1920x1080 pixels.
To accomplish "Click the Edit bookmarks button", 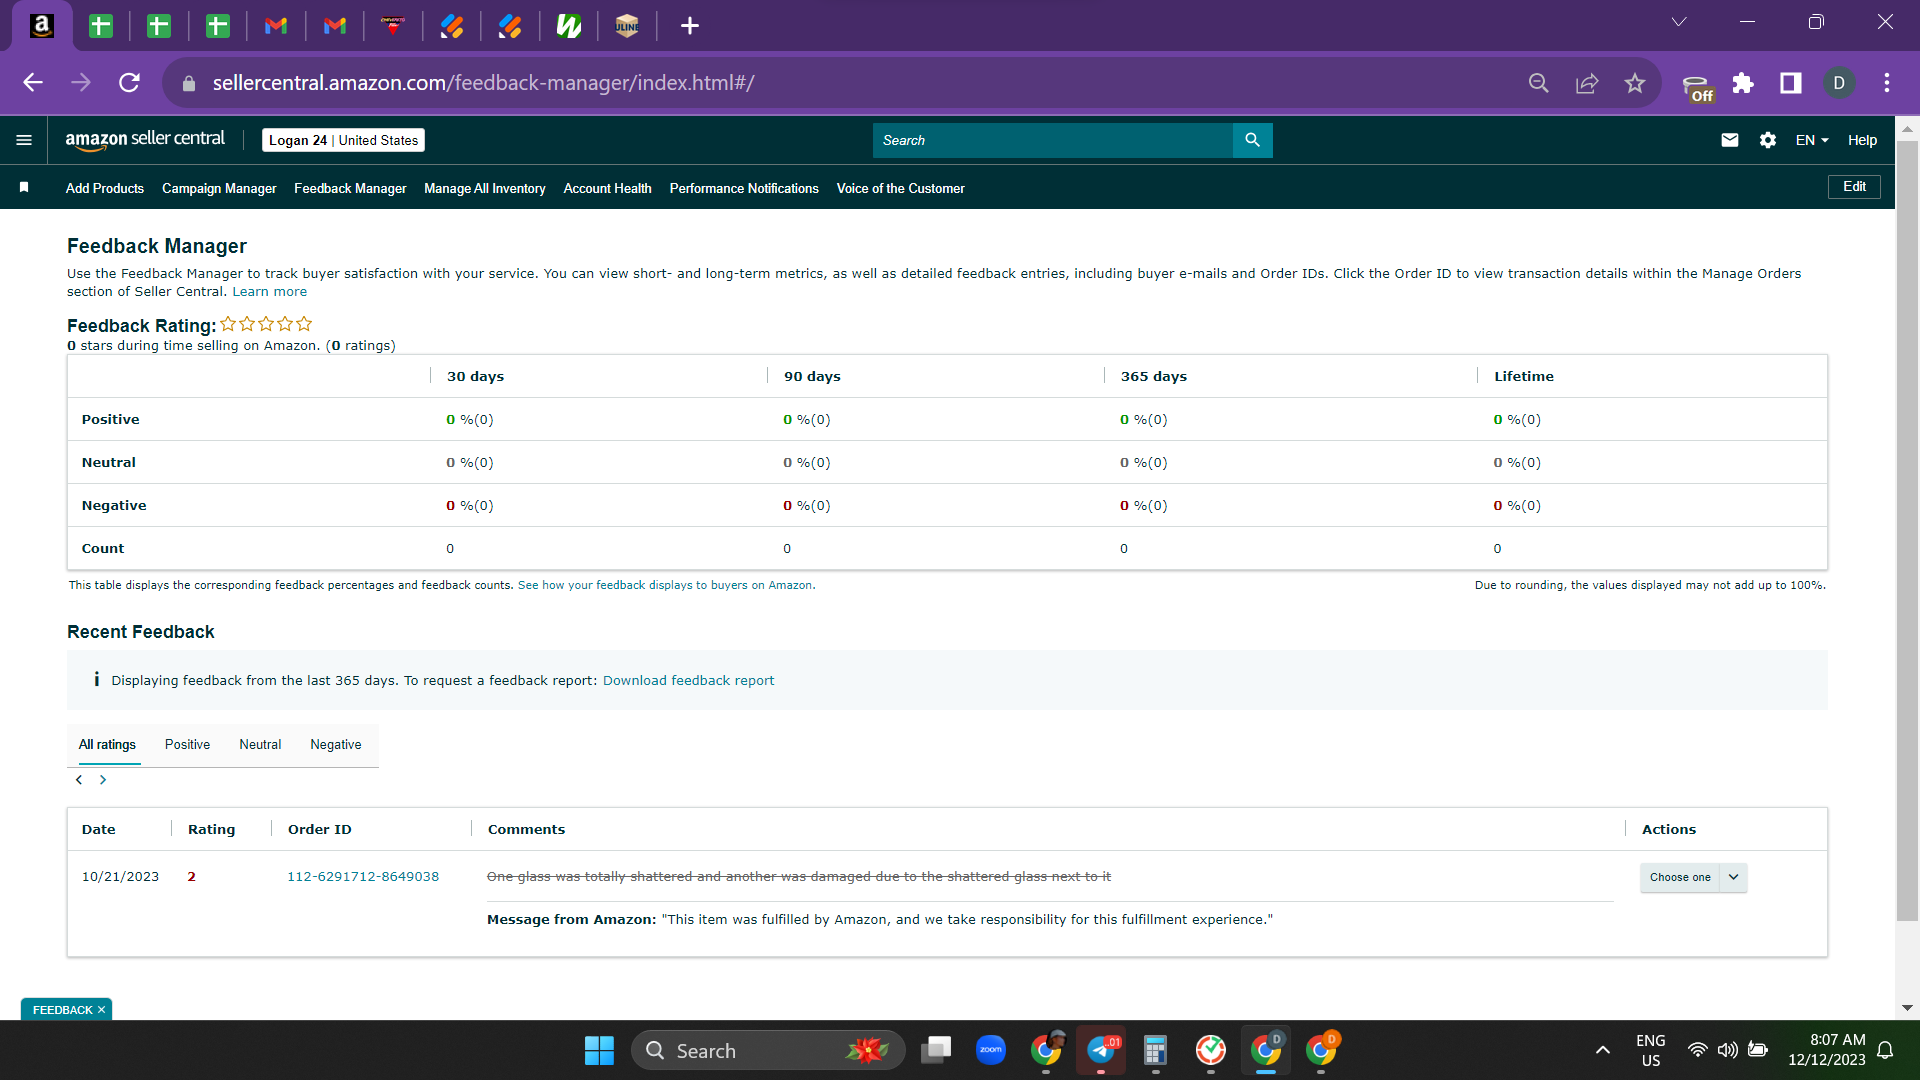I will [1854, 187].
